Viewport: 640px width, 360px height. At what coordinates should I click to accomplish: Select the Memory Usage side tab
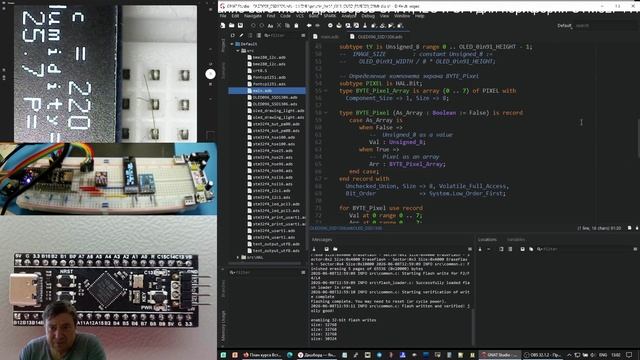pyautogui.click(x=223, y=325)
